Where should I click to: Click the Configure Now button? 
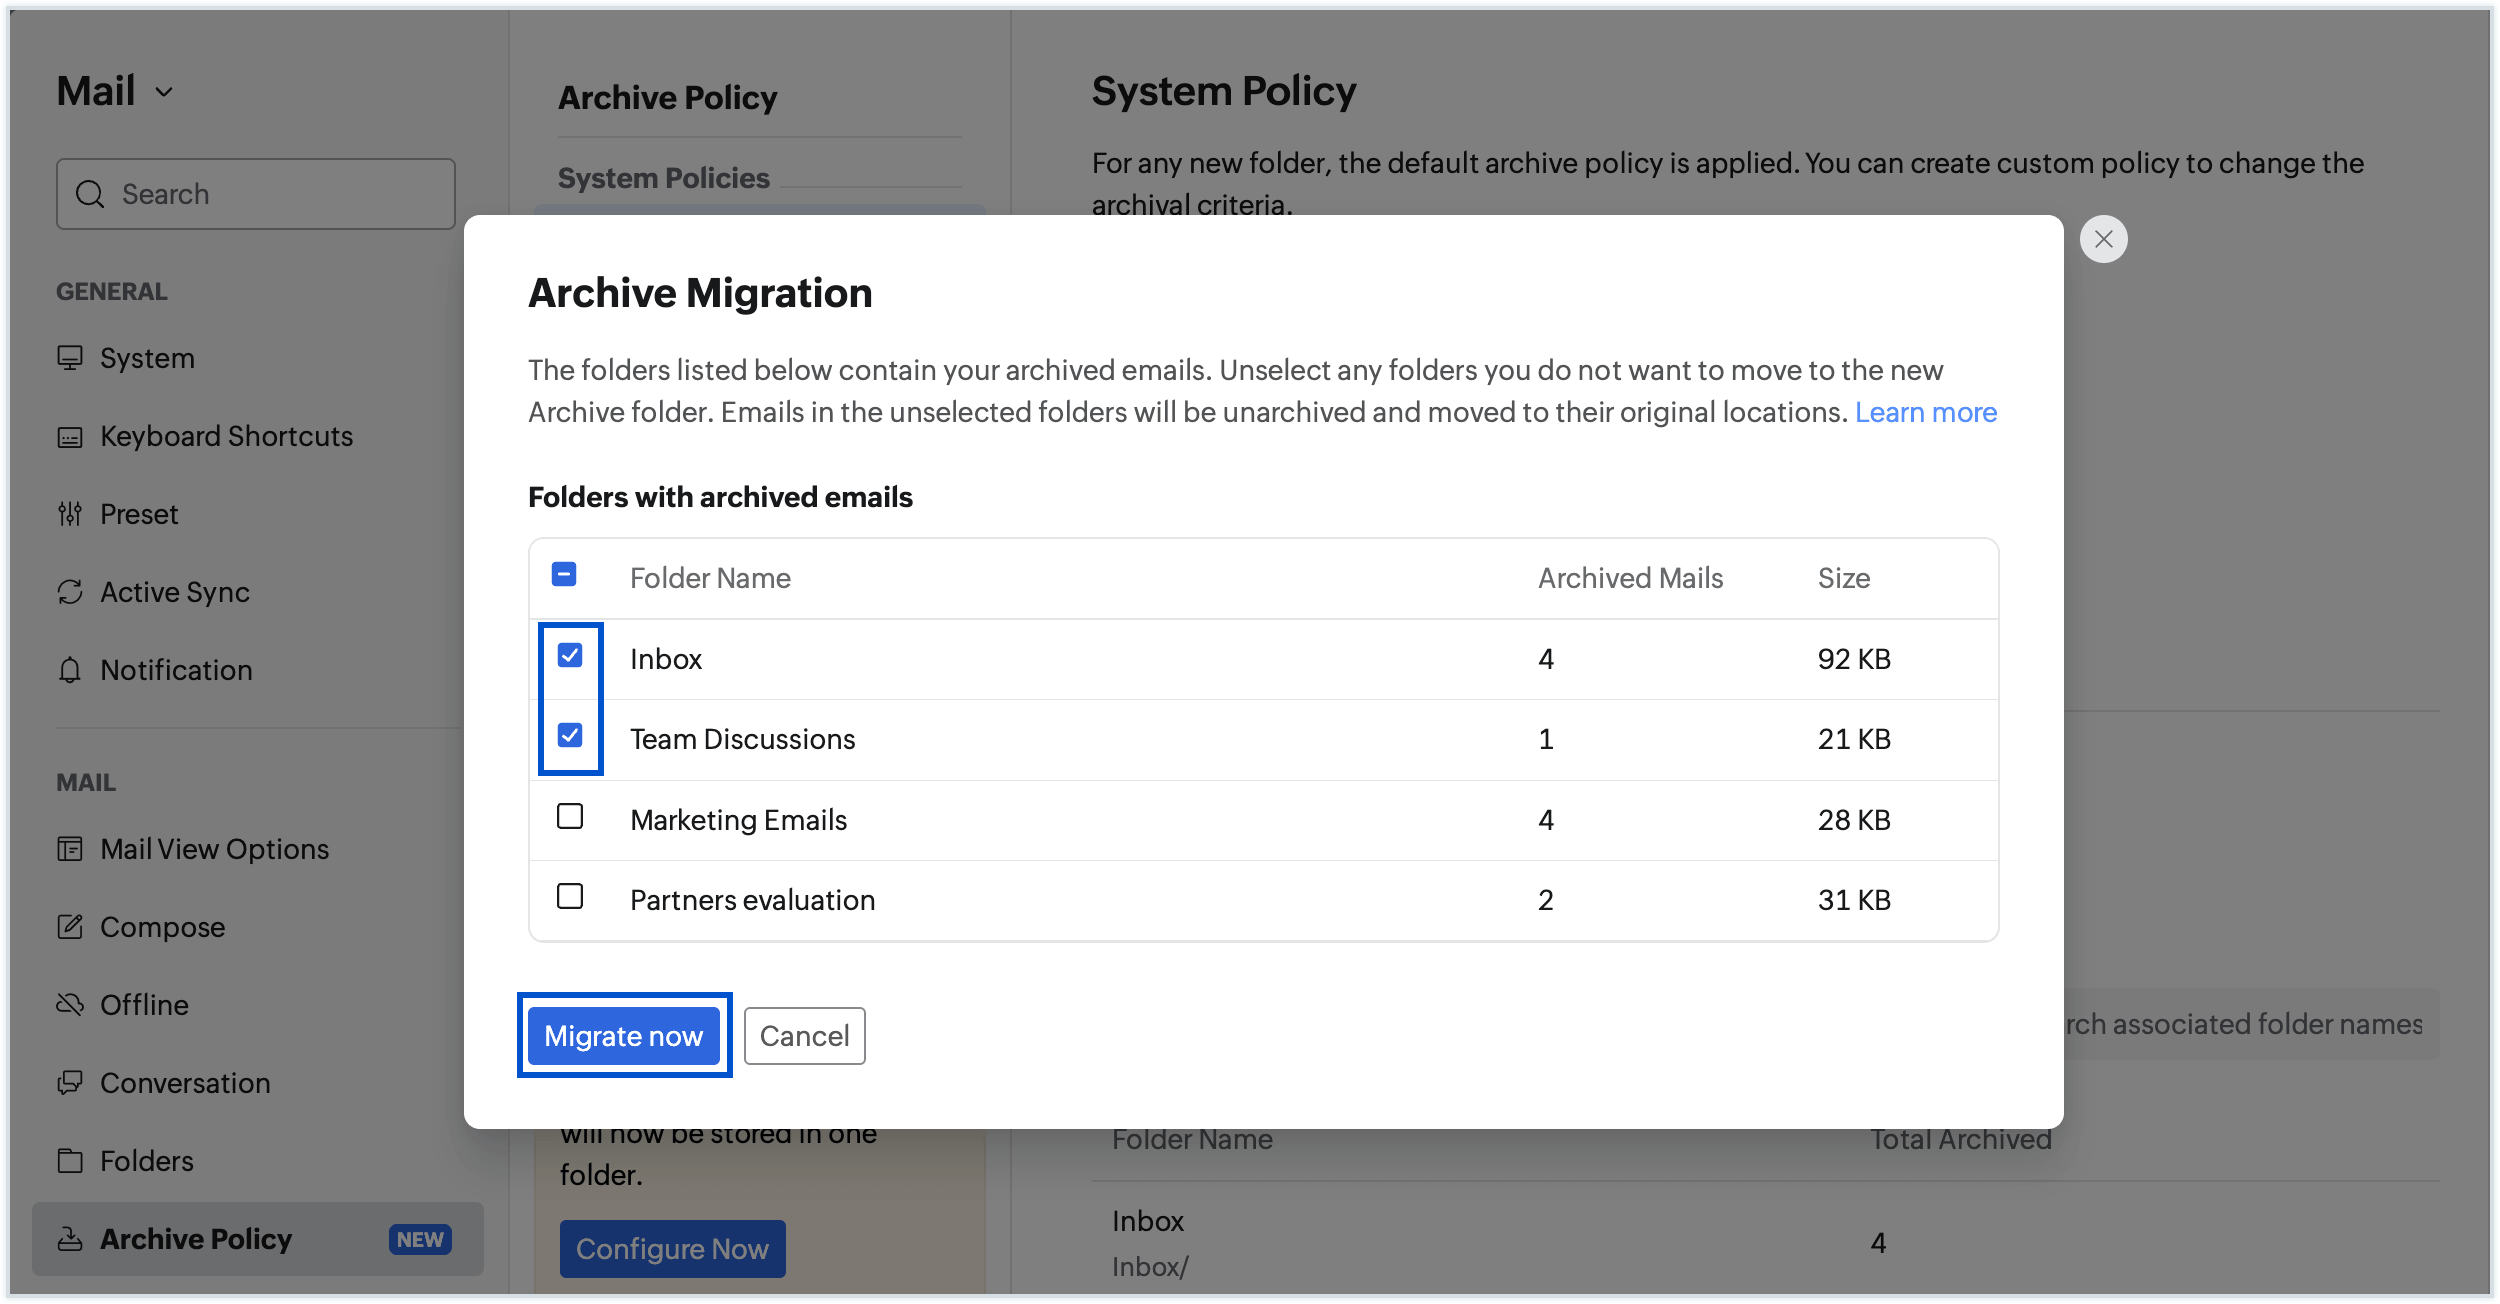pos(672,1249)
